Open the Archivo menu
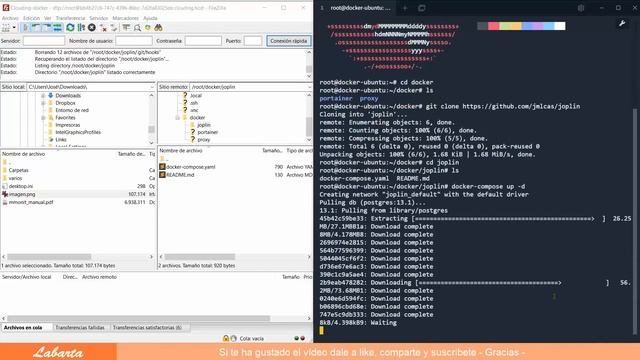The image size is (640, 360). 10,18
